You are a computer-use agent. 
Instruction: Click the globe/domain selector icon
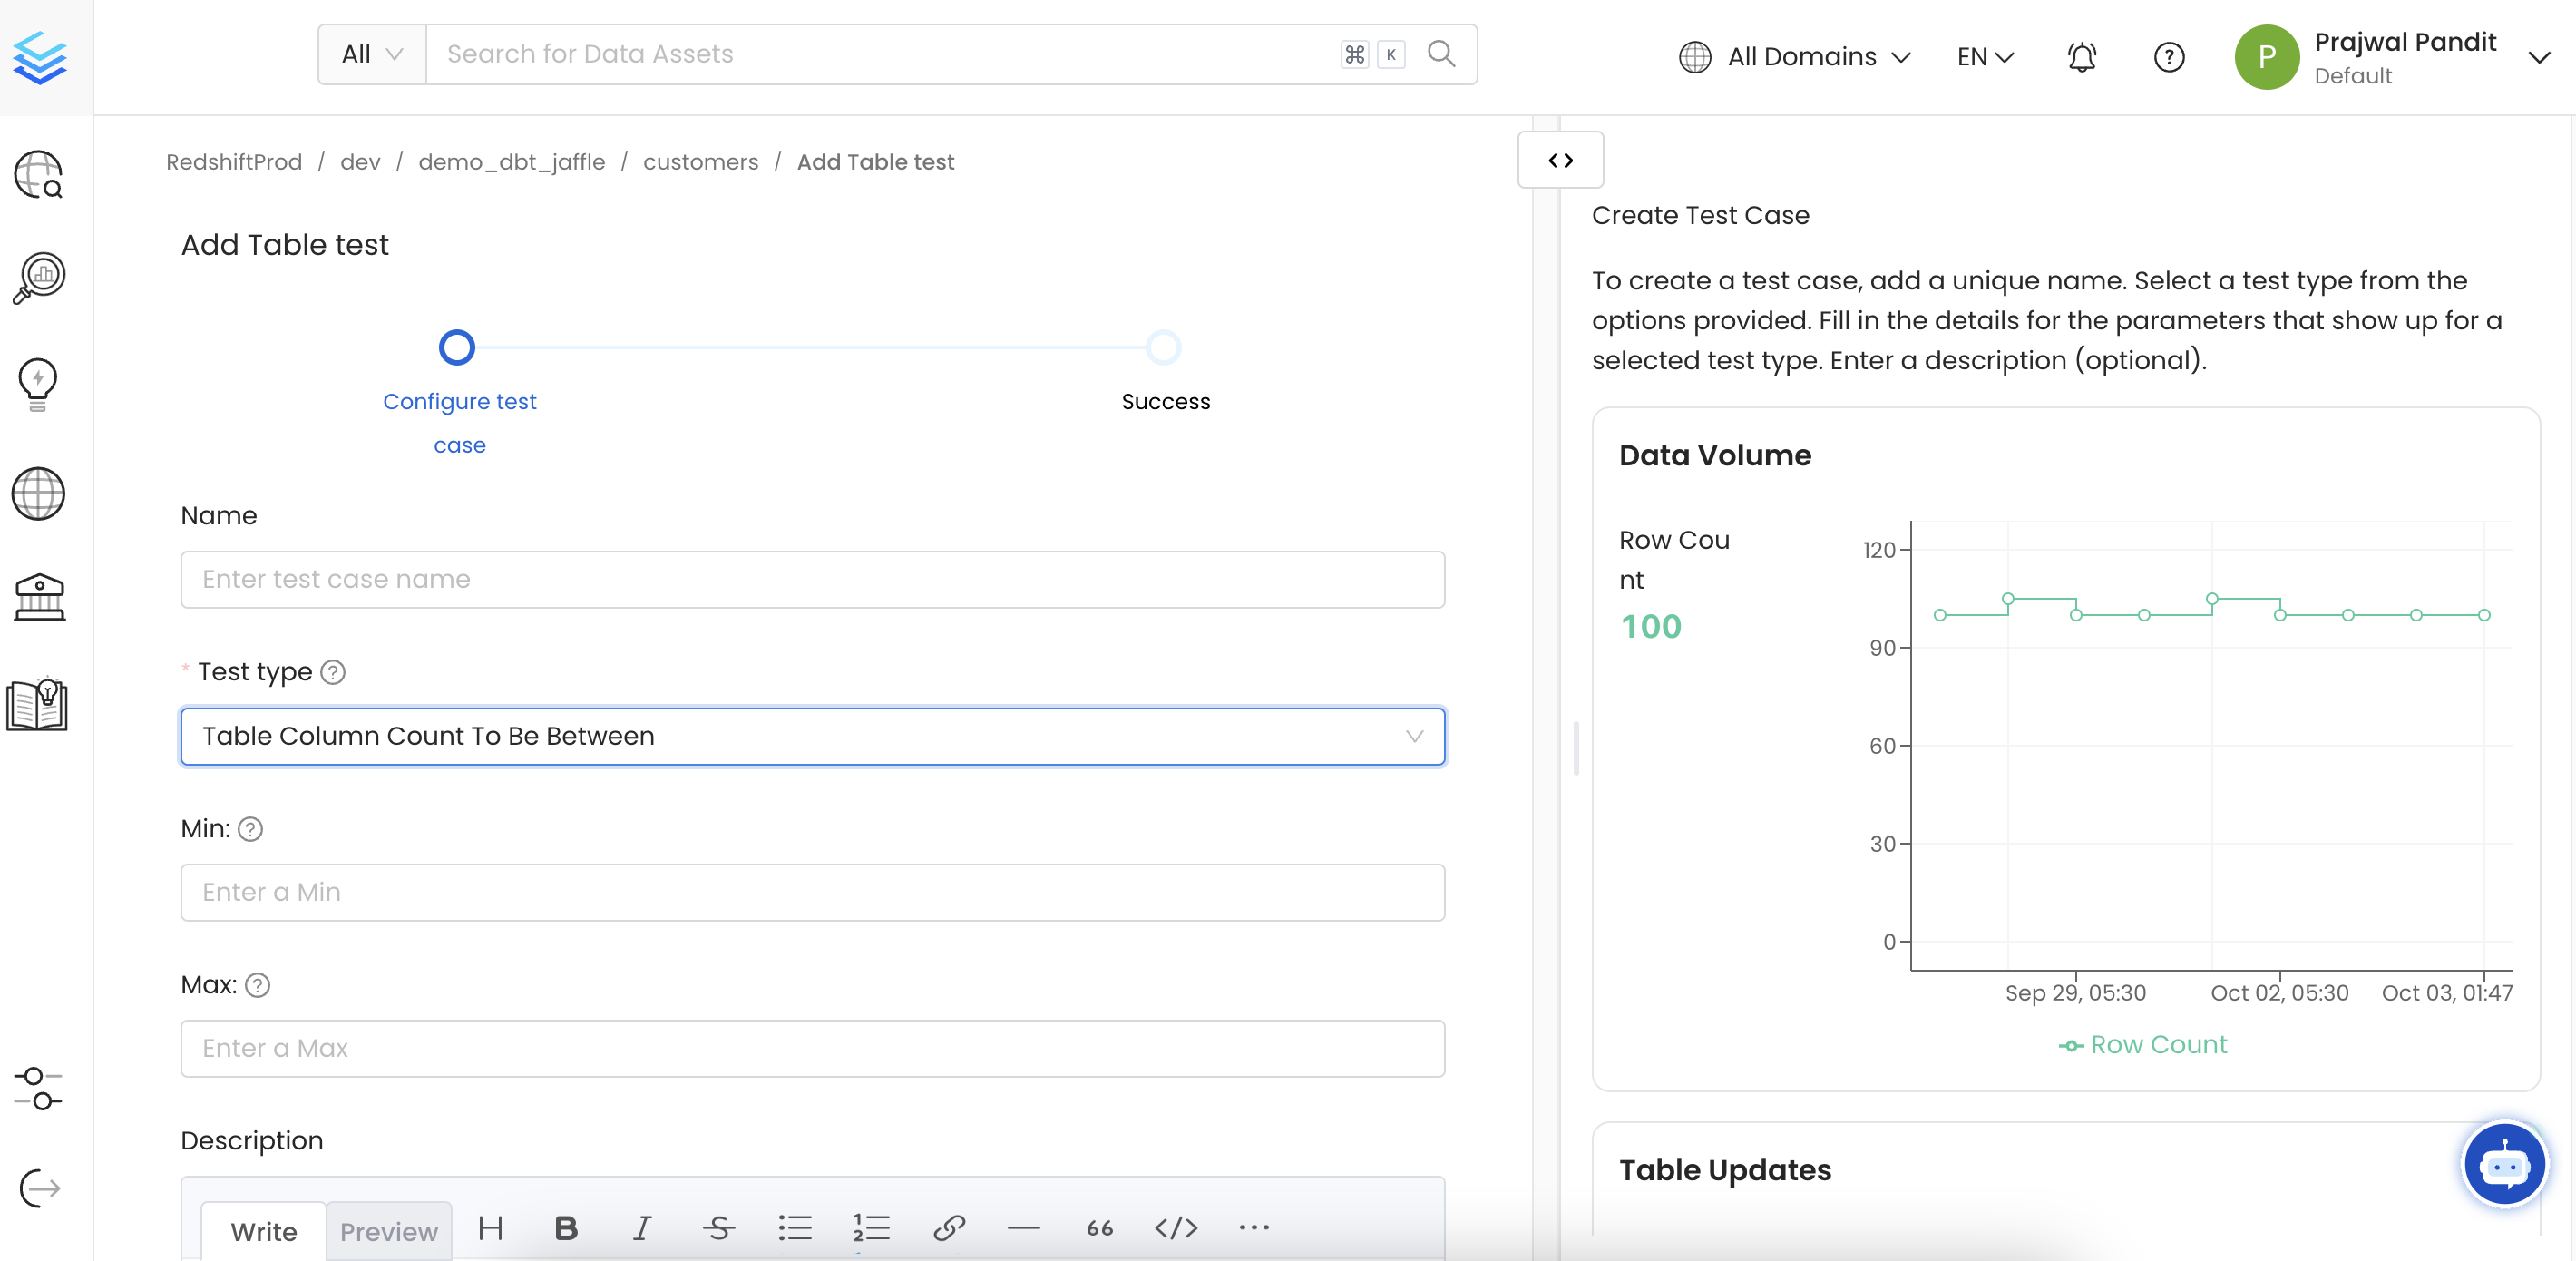(x=1693, y=54)
